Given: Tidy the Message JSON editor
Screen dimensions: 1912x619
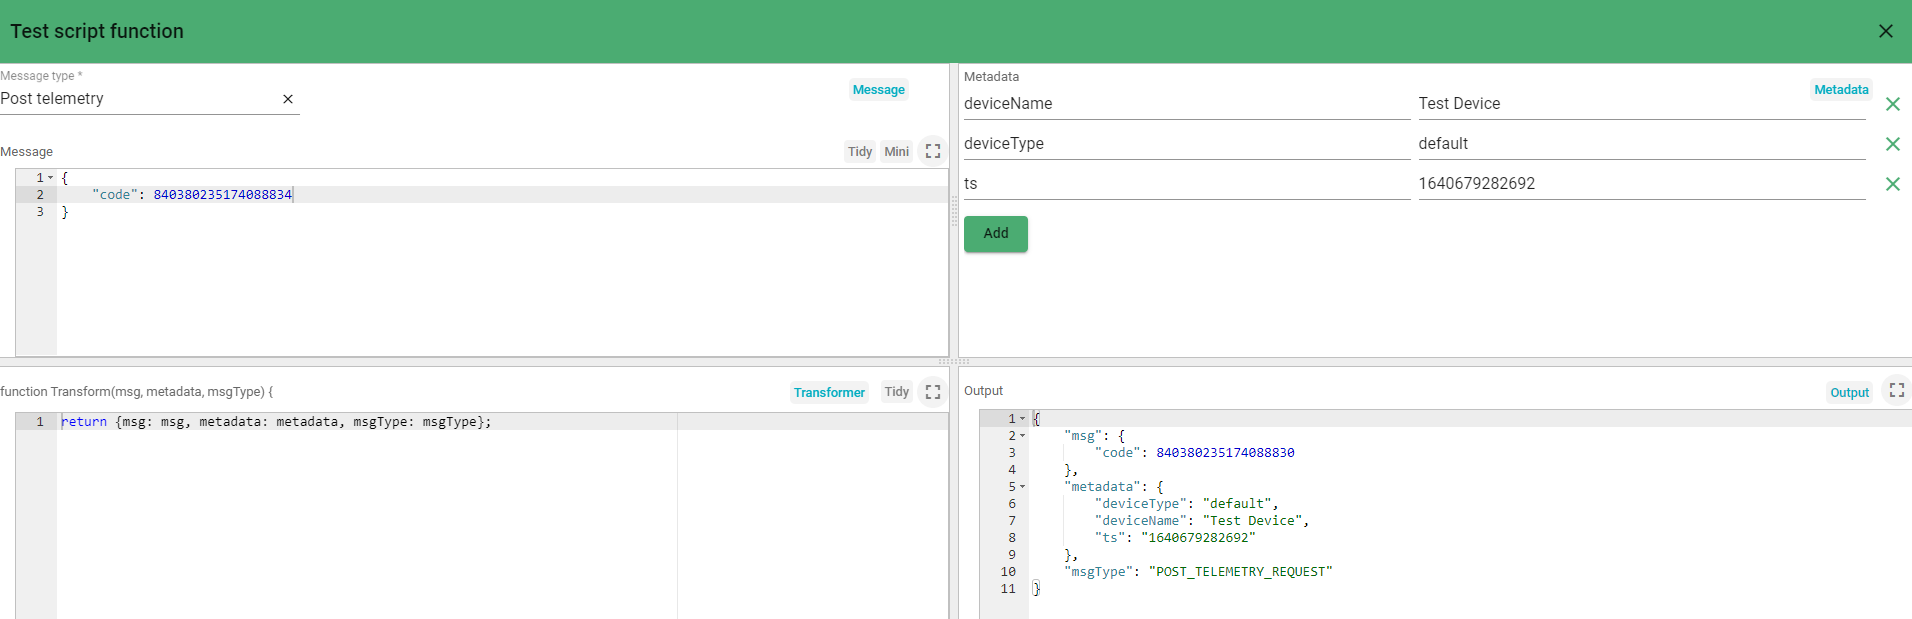Looking at the screenshot, I should click(x=860, y=152).
